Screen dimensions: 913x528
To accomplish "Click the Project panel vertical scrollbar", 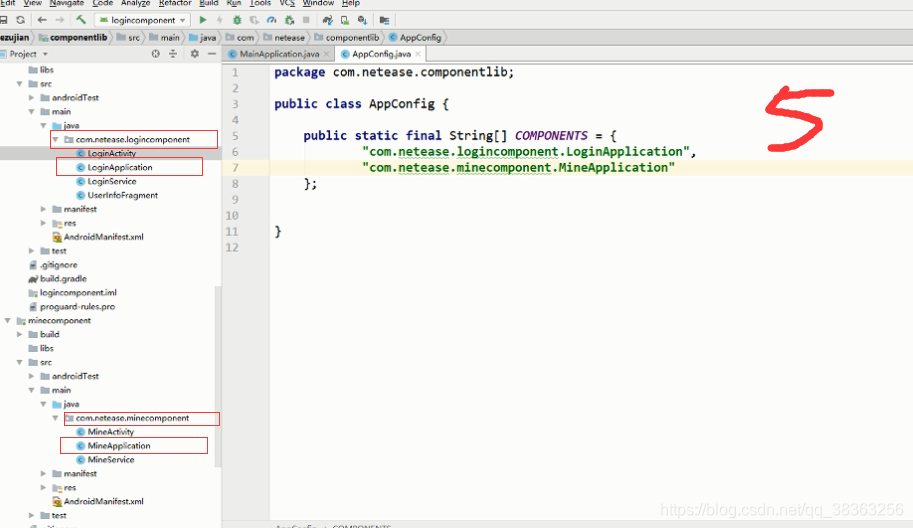I will point(218,376).
